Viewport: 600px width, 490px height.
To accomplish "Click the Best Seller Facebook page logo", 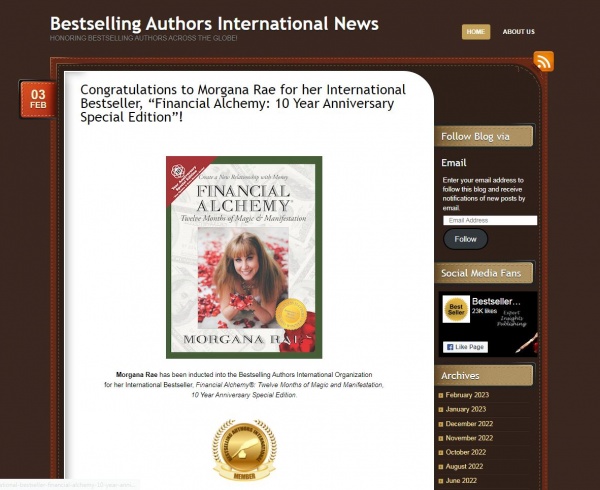I will point(456,309).
